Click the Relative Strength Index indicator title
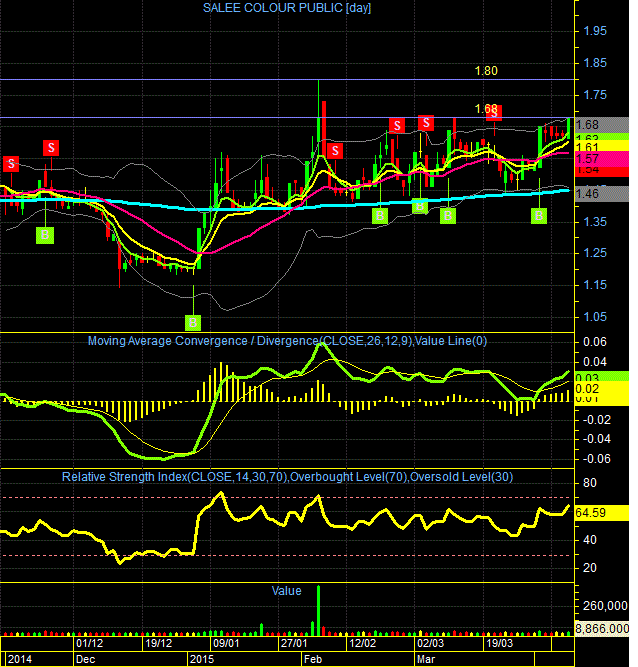 pos(287,477)
